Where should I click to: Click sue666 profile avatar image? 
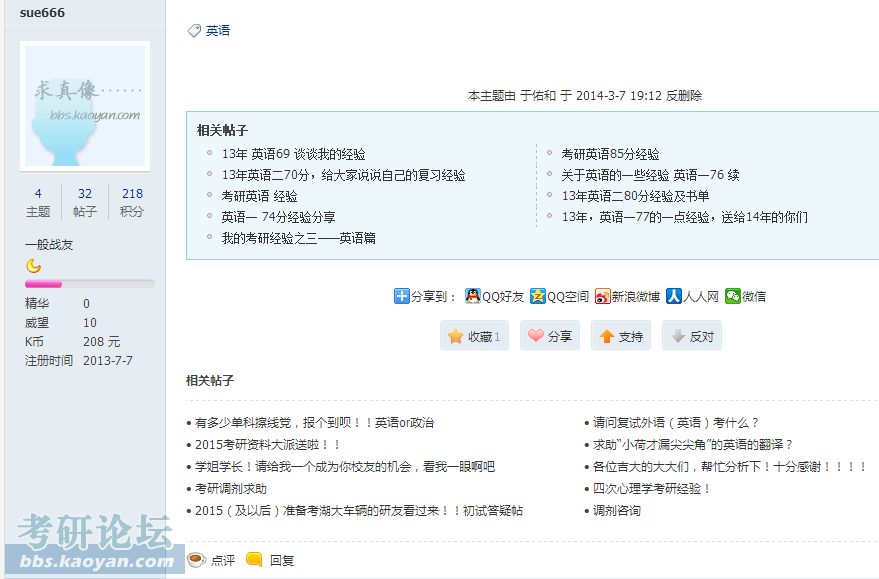(x=85, y=106)
